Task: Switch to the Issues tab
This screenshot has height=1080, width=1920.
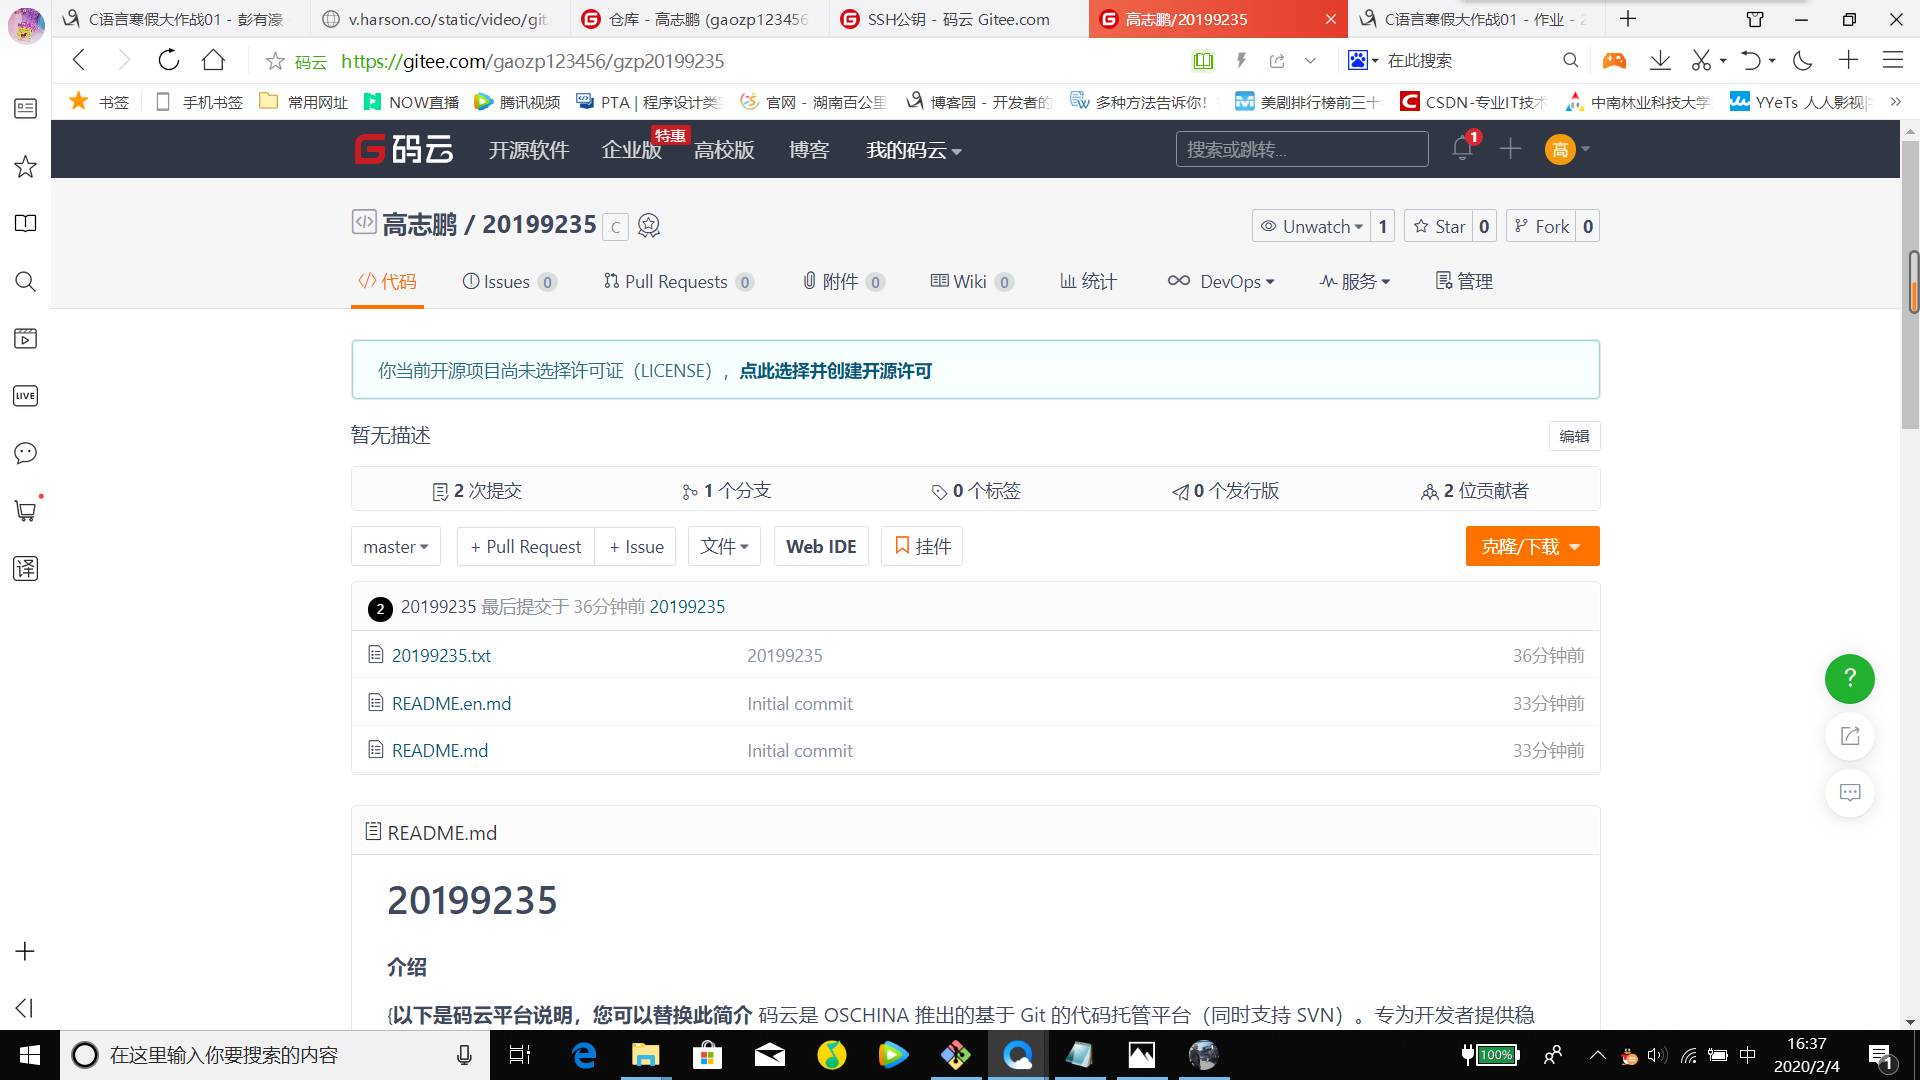Action: (x=507, y=282)
